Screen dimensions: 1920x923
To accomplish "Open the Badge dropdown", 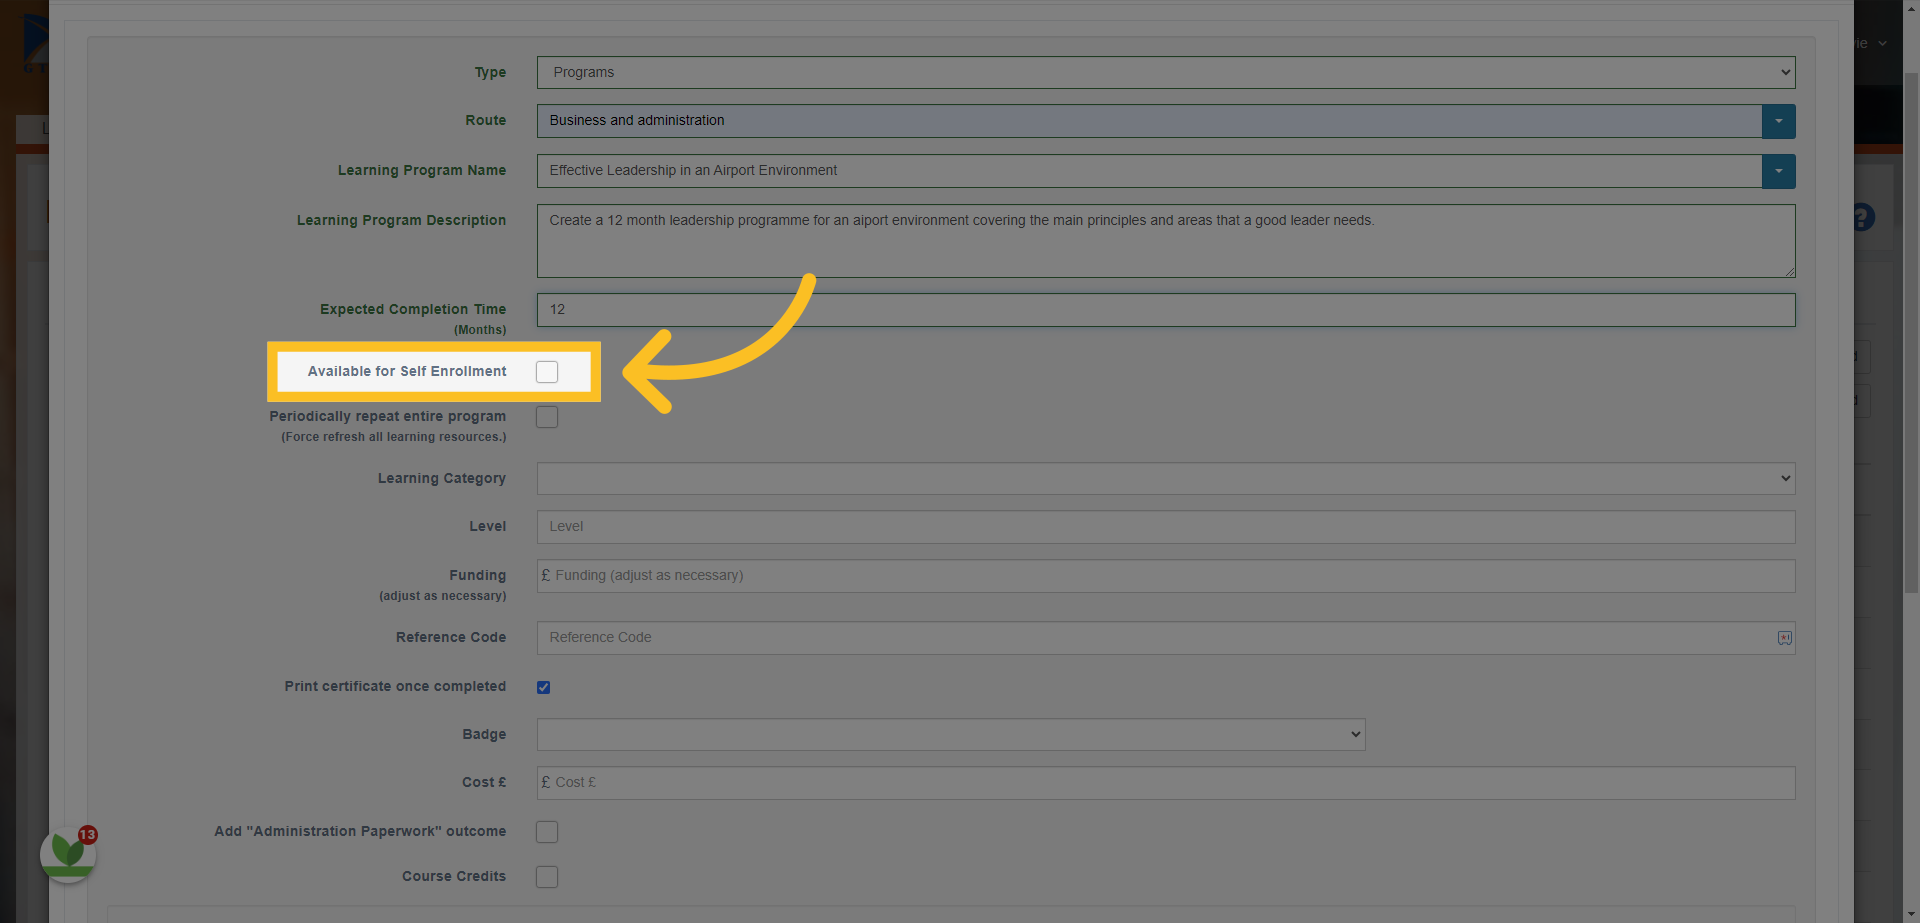I will point(951,734).
